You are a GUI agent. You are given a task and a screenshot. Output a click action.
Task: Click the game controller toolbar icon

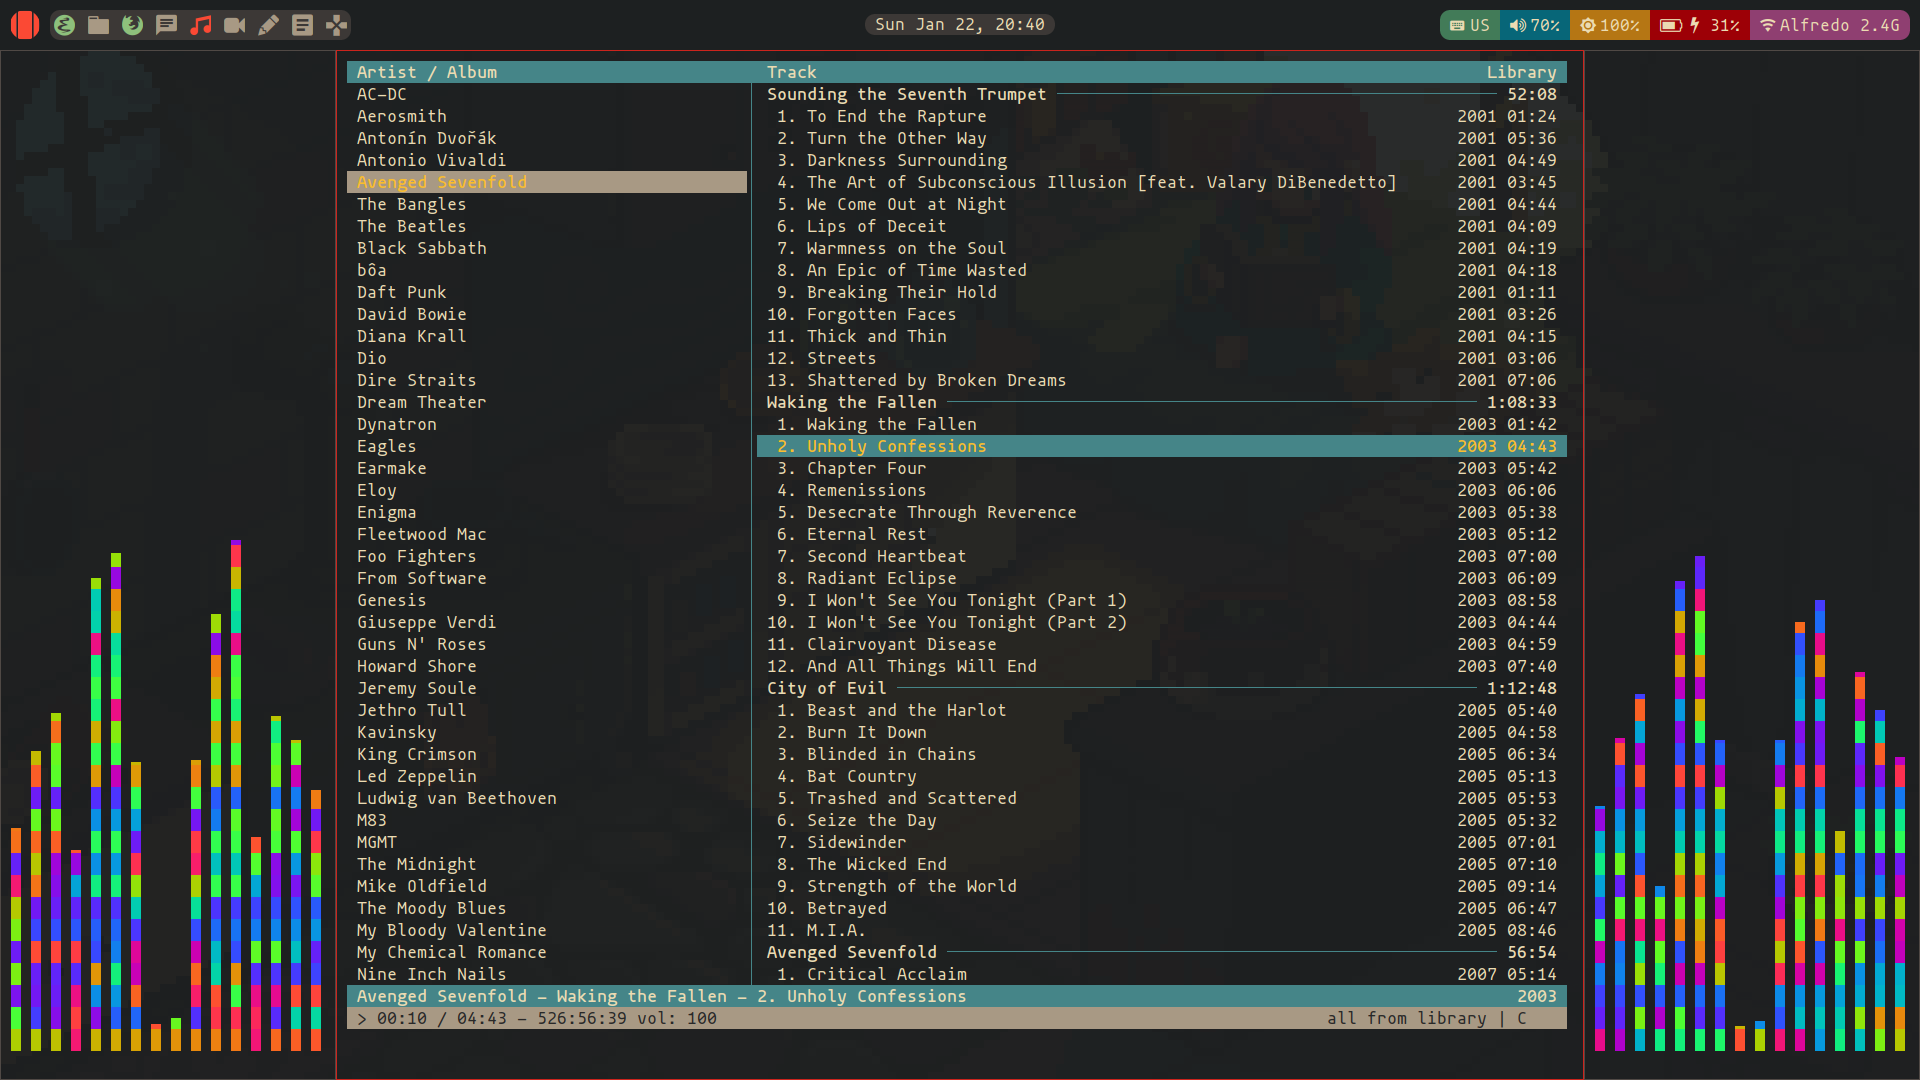pyautogui.click(x=338, y=24)
